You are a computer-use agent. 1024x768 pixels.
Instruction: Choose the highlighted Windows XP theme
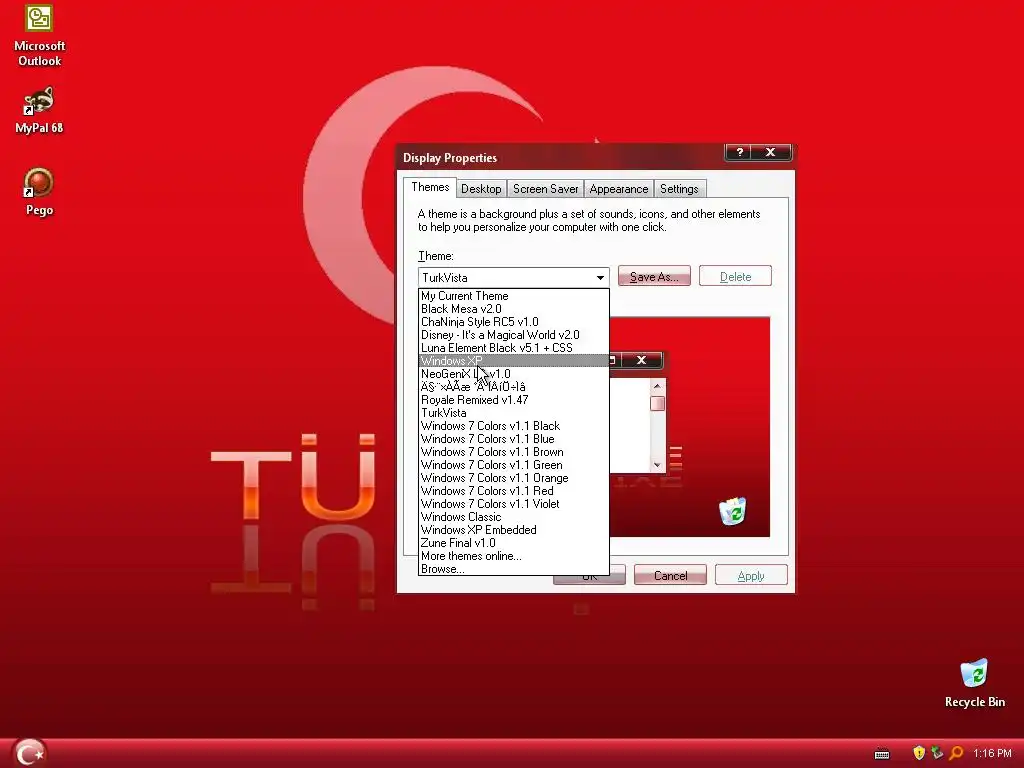(x=513, y=361)
